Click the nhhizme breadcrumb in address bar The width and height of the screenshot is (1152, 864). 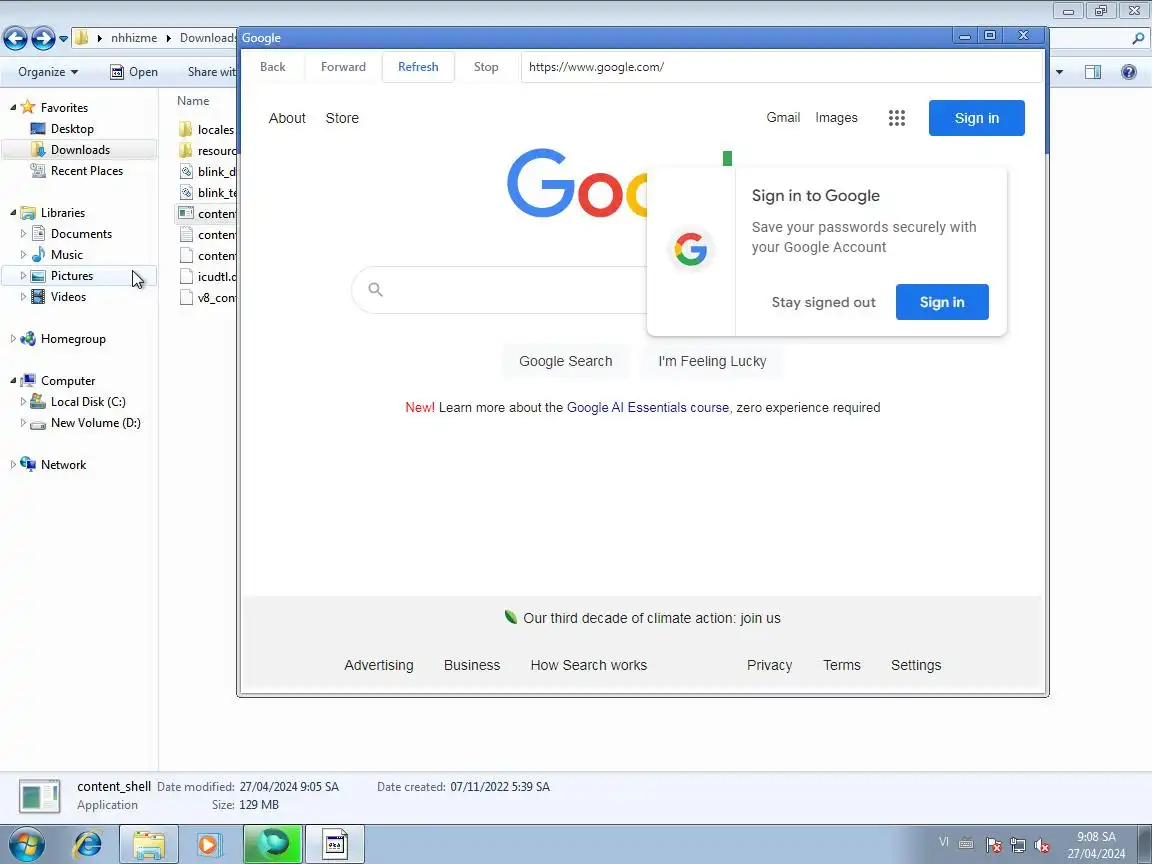134,38
